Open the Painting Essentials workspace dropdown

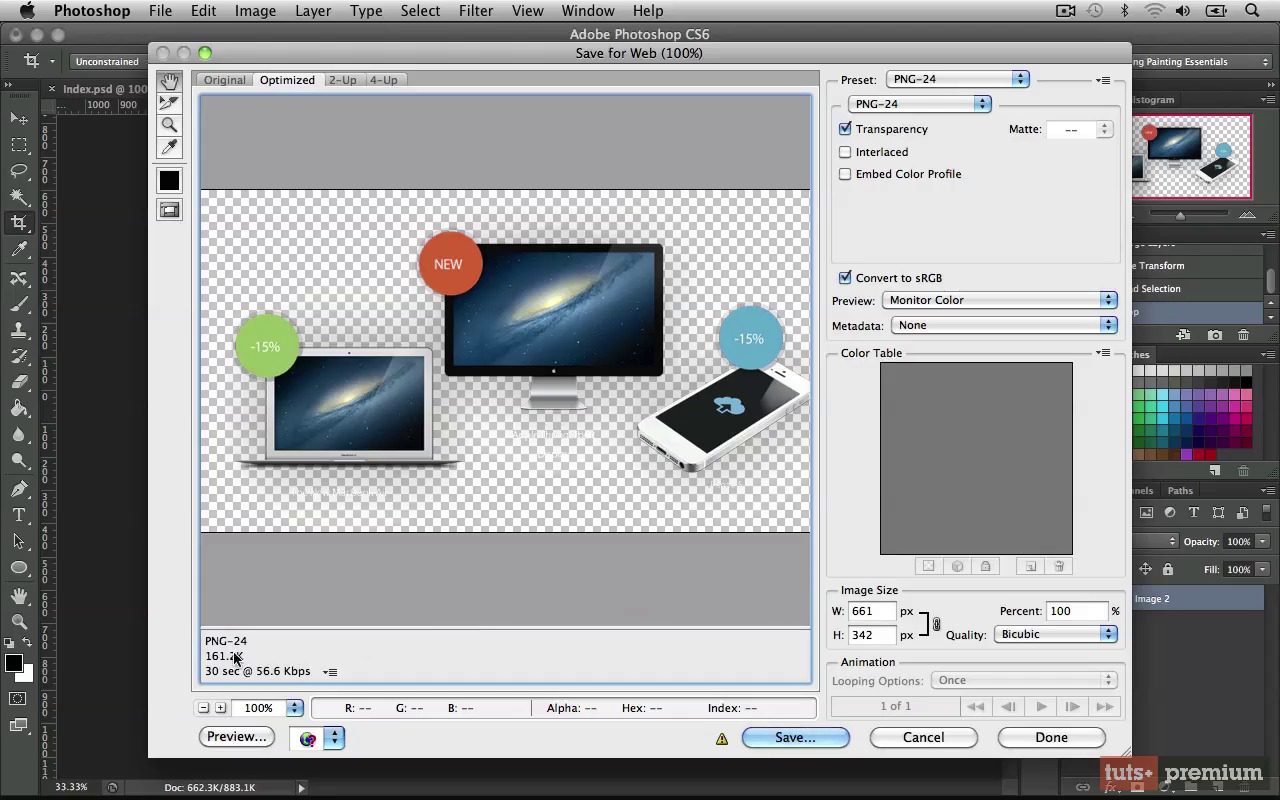tap(1201, 62)
